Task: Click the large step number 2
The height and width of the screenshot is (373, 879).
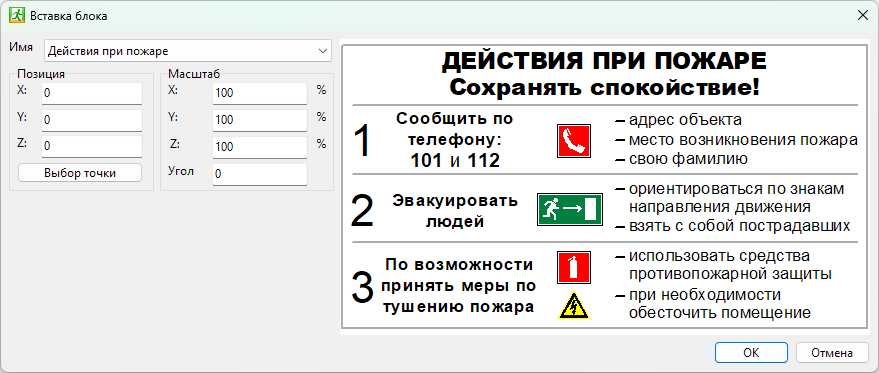Action: pos(362,211)
